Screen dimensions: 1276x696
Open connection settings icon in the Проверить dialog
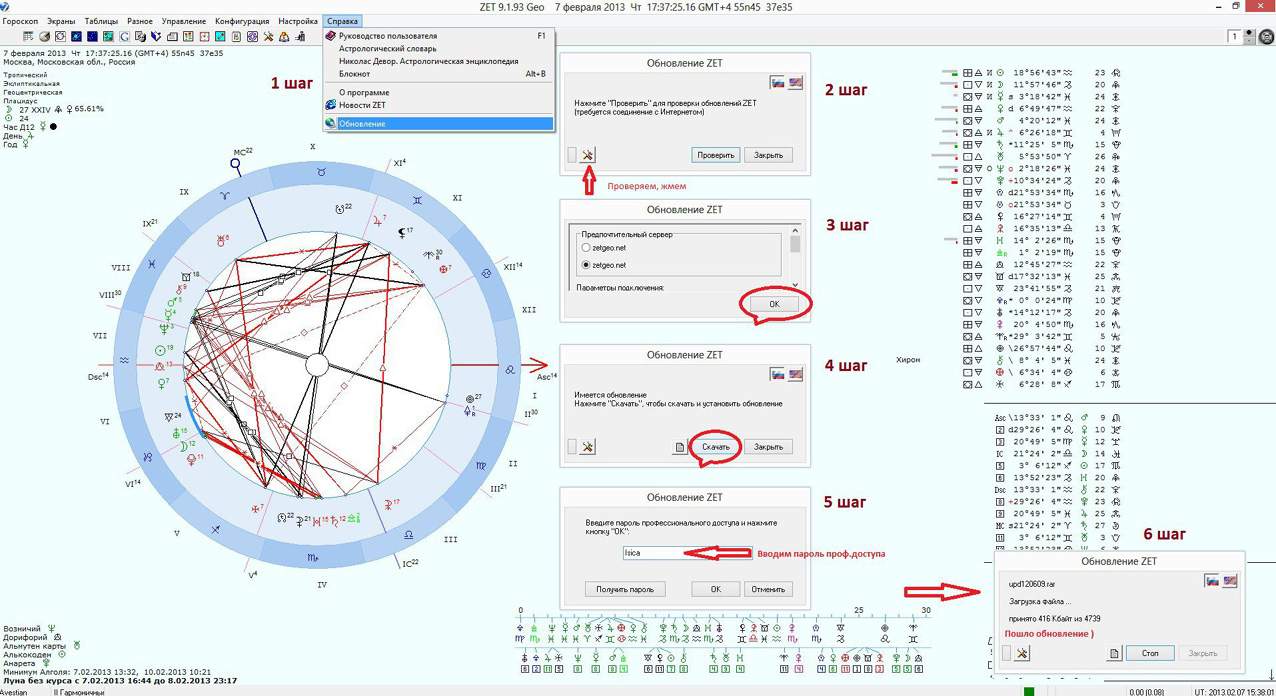(588, 155)
